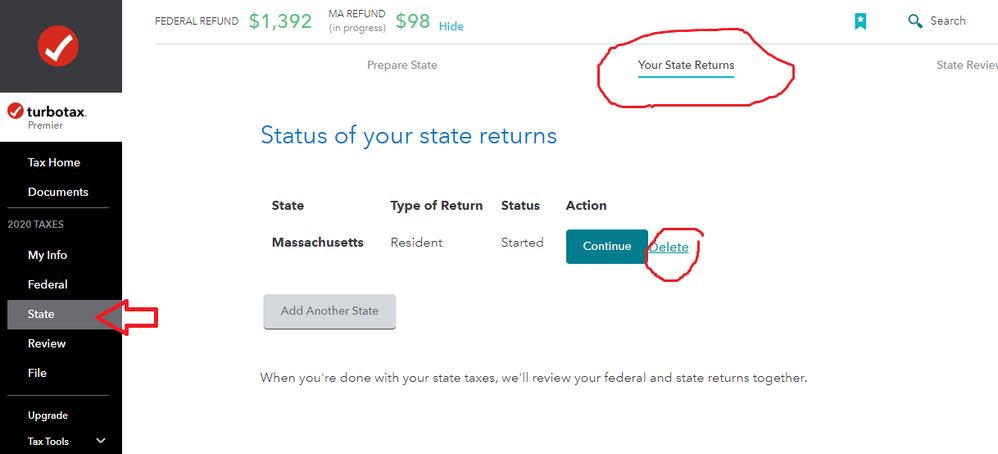Navigate to the Federal section
998x454 pixels.
click(x=47, y=285)
